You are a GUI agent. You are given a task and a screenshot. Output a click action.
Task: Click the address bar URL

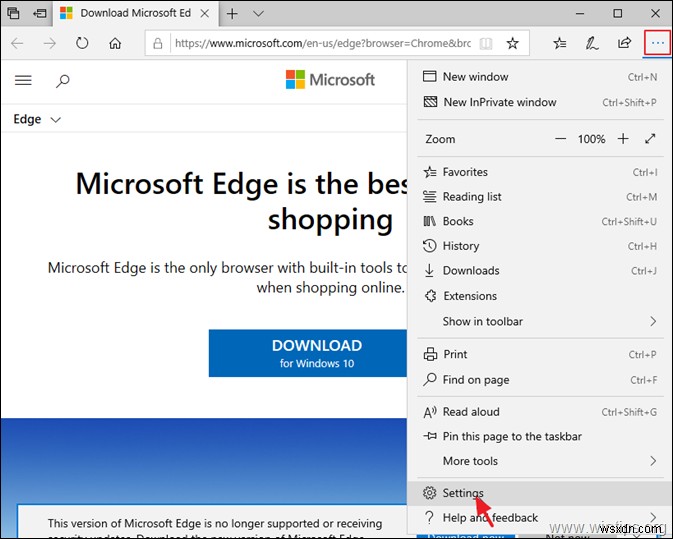[x=323, y=43]
